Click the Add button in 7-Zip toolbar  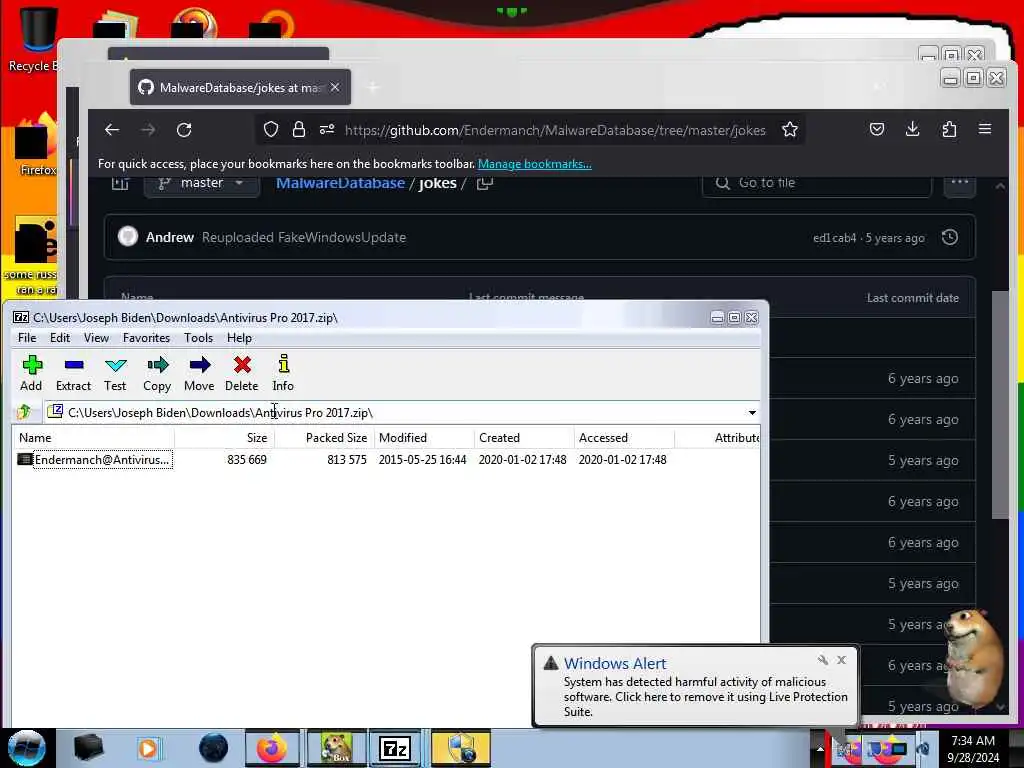[x=31, y=373]
